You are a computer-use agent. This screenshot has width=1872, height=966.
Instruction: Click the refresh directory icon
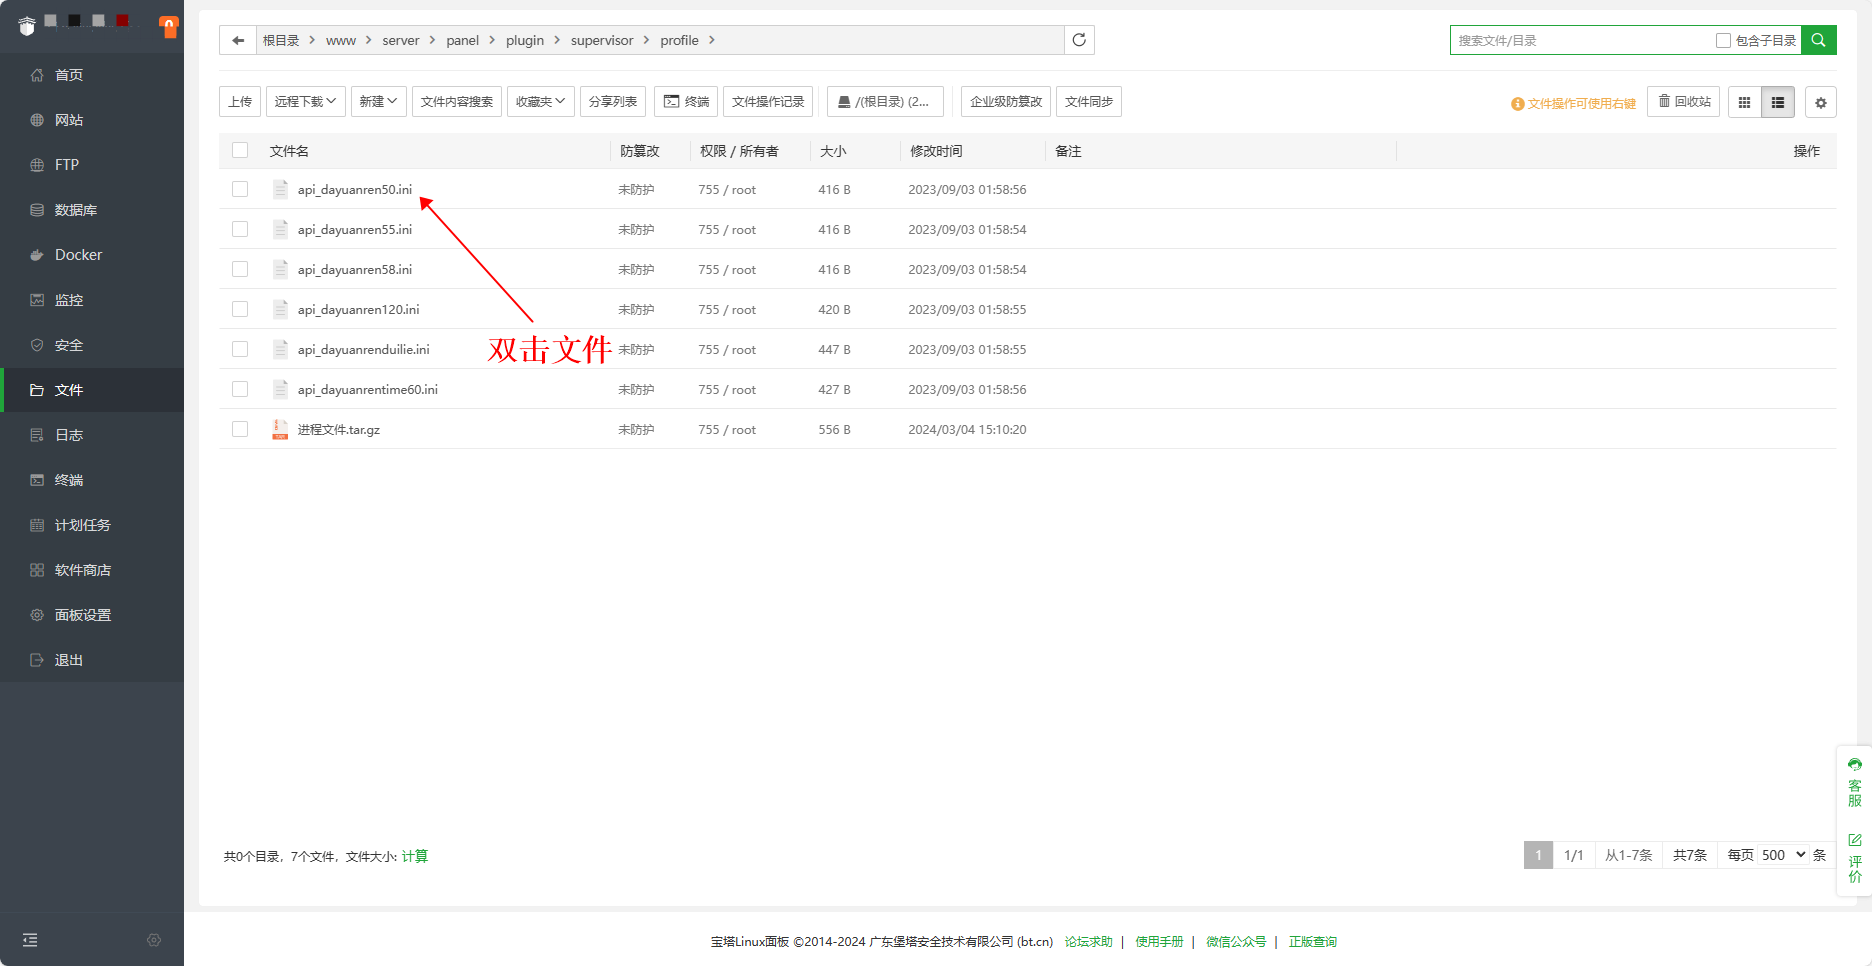1079,40
